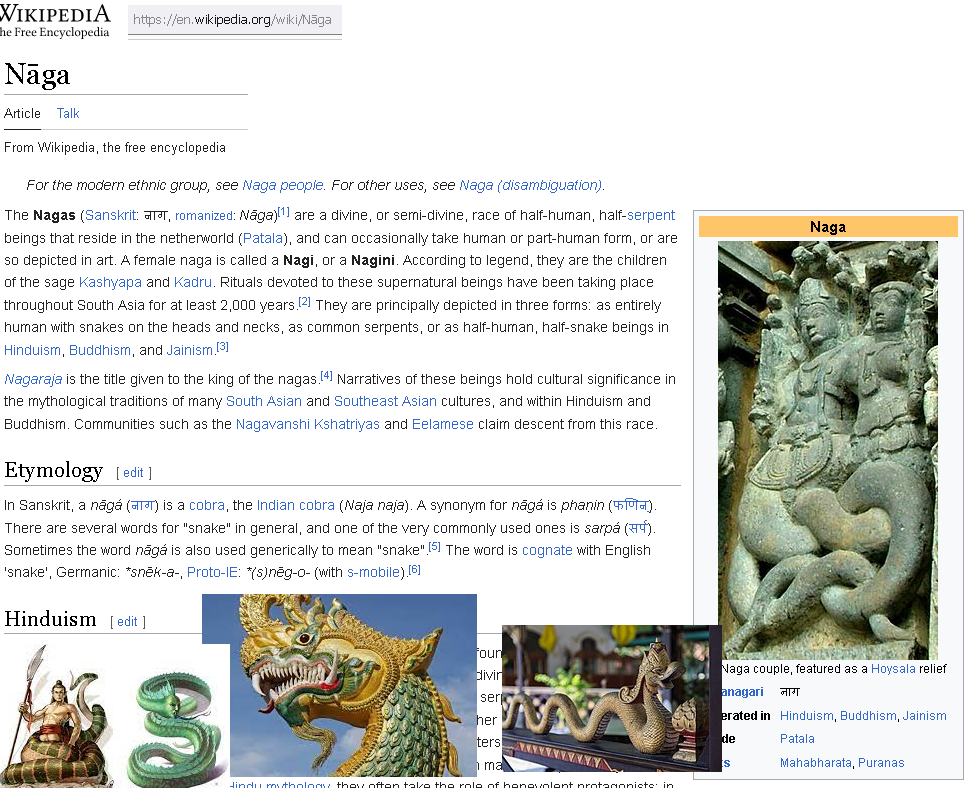Click the फणिन link
970x788 pixels.
pyautogui.click(x=630, y=505)
